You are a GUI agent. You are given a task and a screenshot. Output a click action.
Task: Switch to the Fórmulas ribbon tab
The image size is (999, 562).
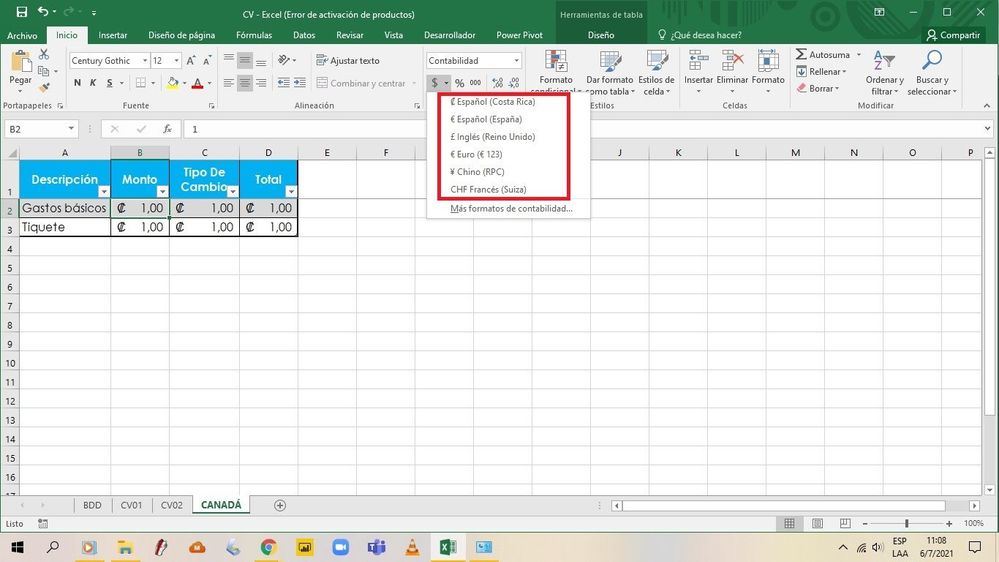click(x=254, y=35)
